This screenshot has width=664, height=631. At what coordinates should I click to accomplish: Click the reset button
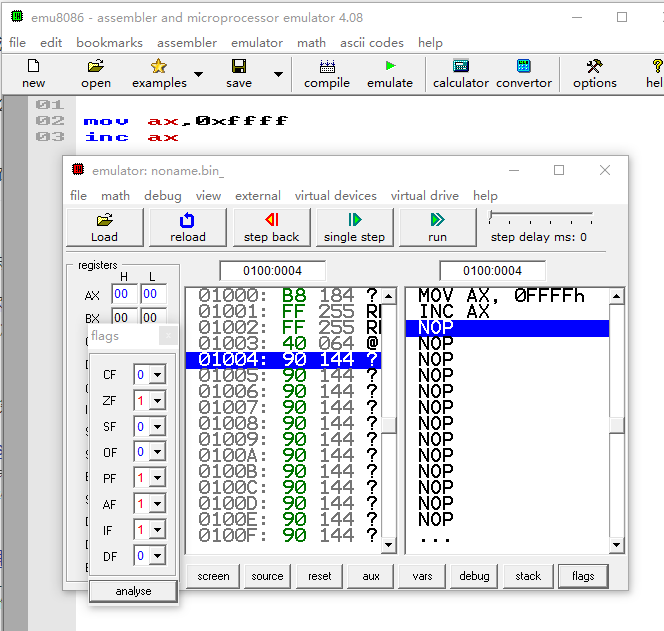pos(320,576)
